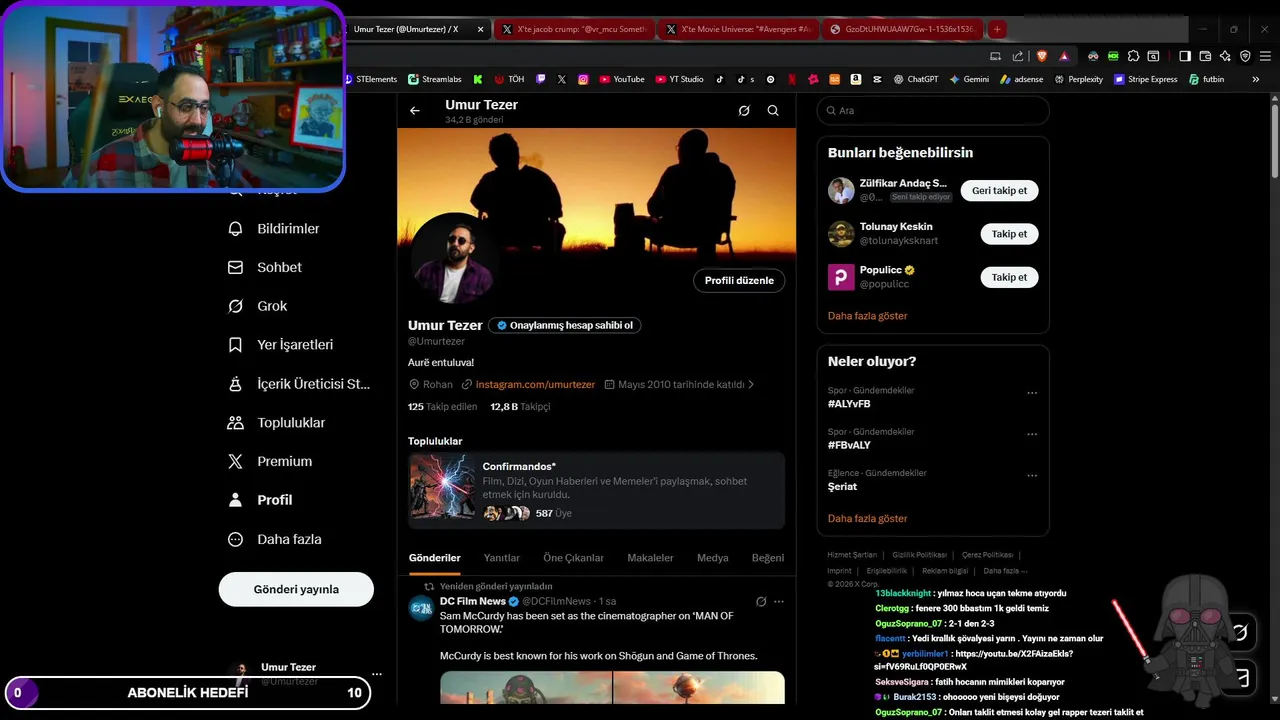The width and height of the screenshot is (1280, 720).
Task: Open the Amazon bookmark icon
Action: (x=856, y=79)
